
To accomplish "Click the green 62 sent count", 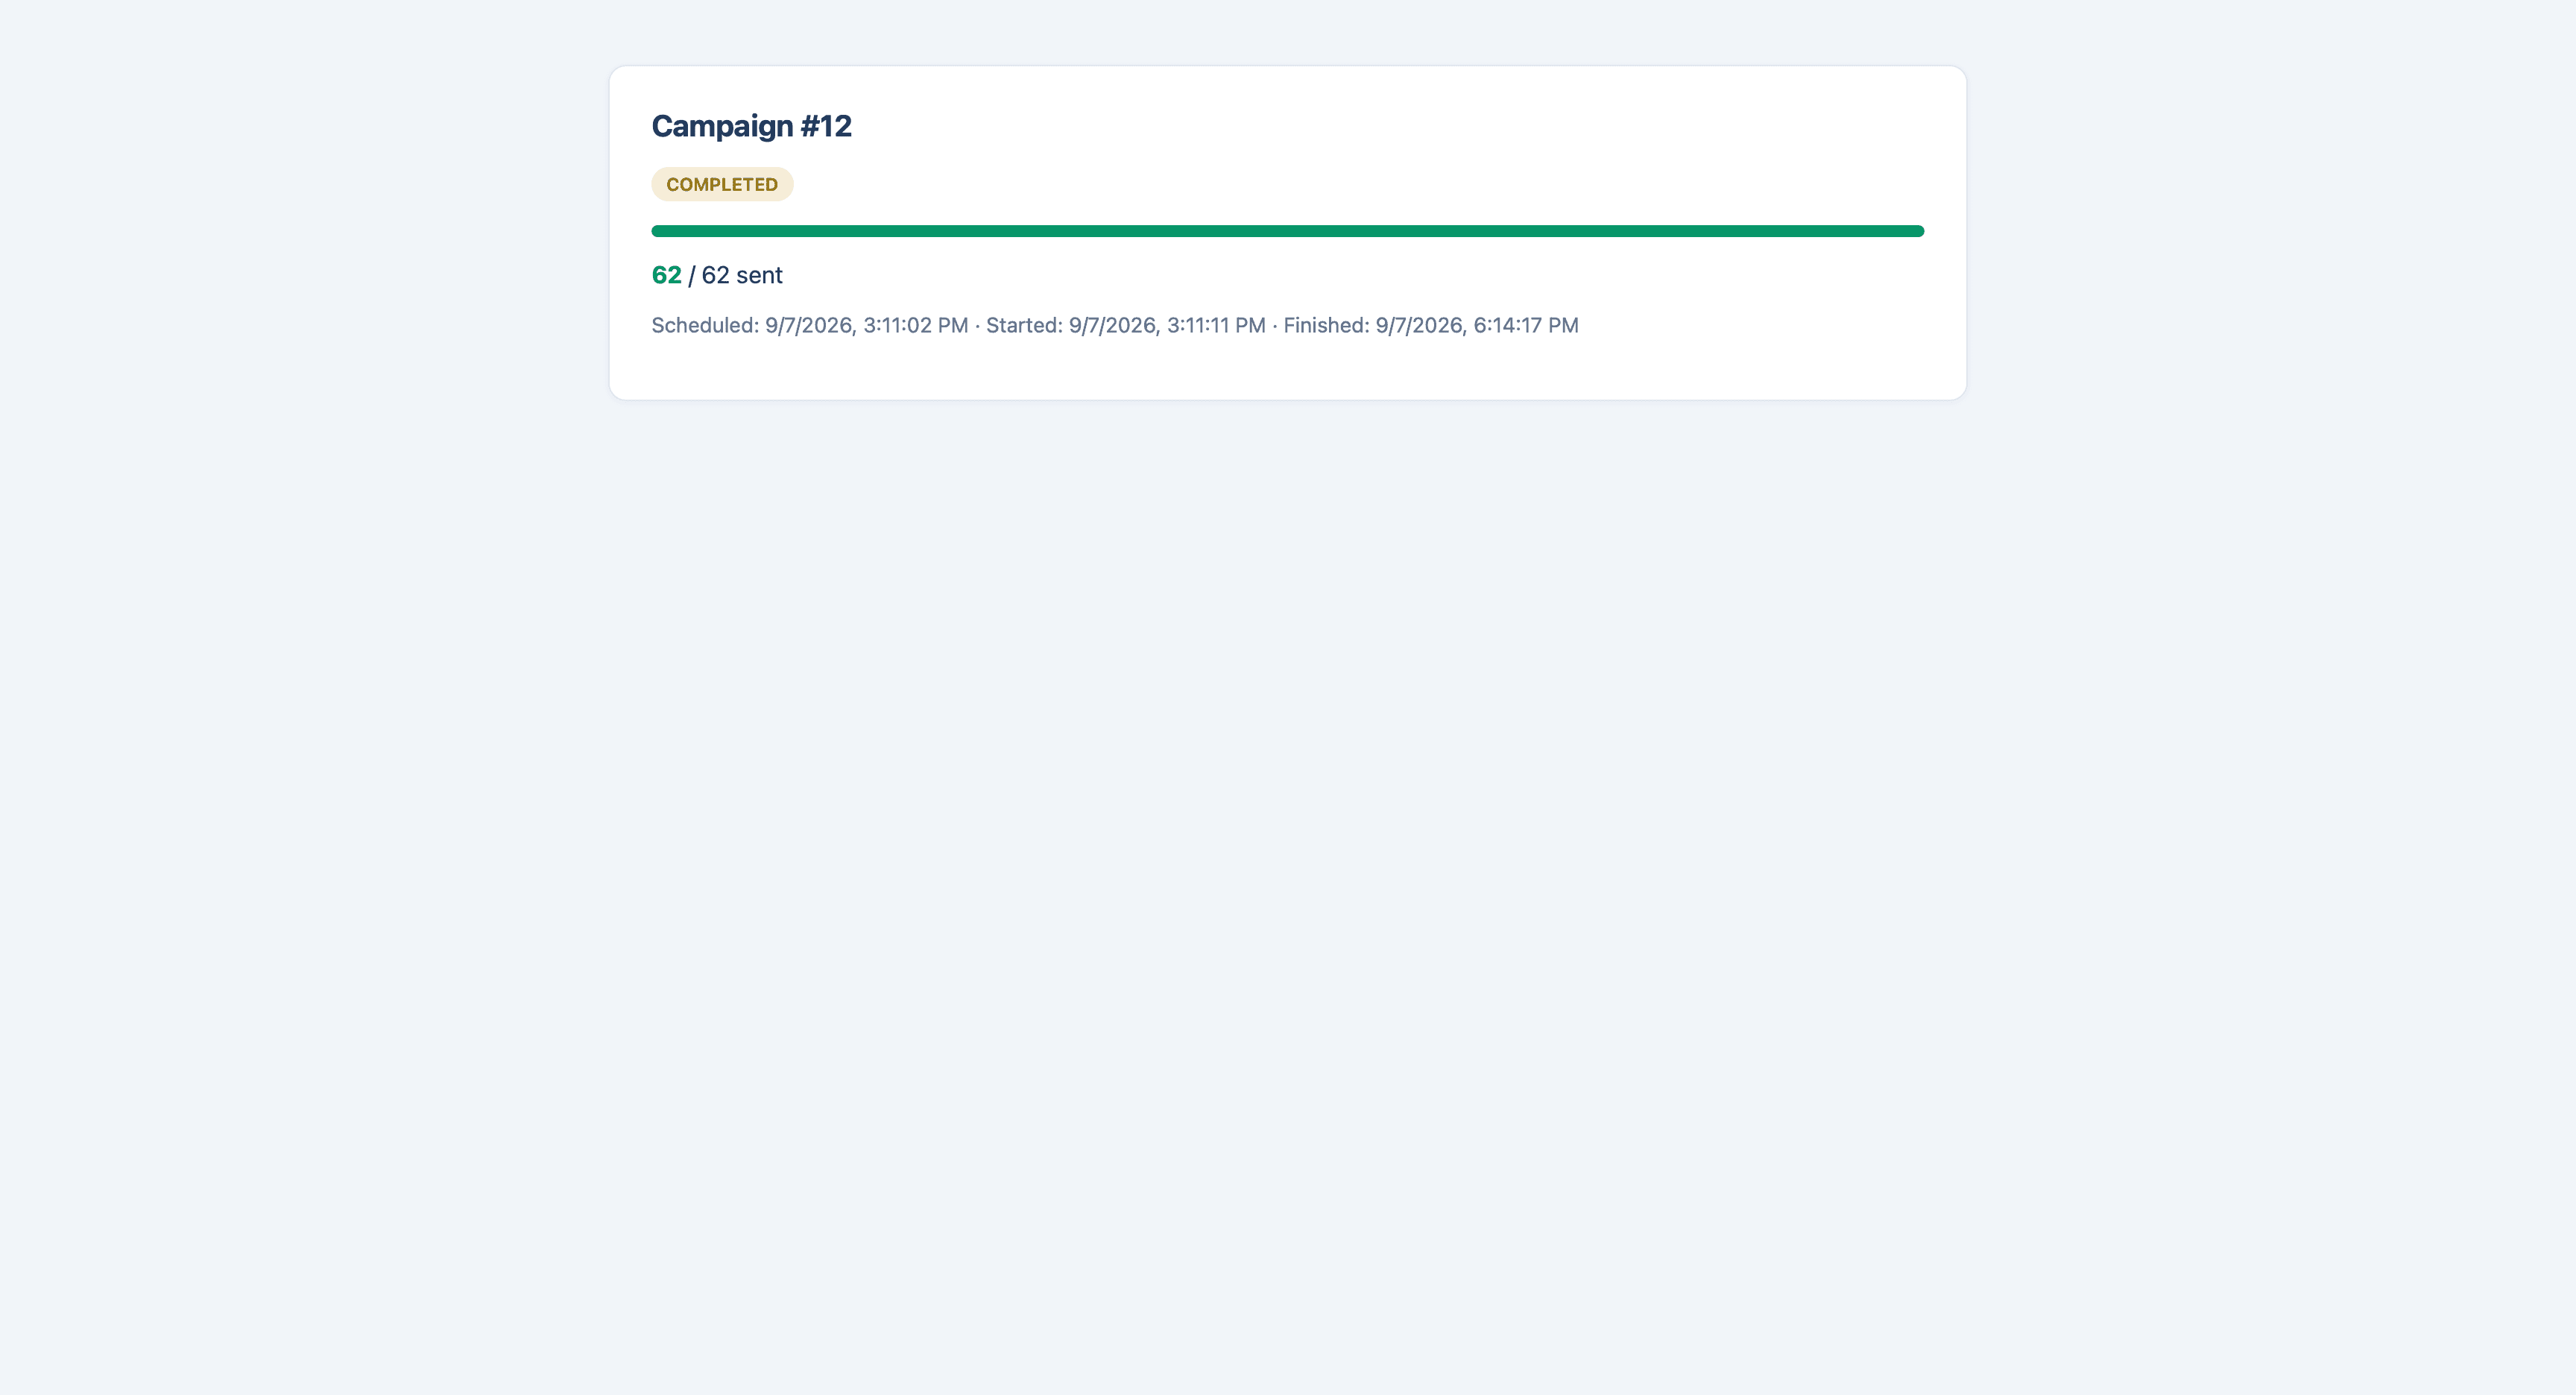I will pos(666,275).
